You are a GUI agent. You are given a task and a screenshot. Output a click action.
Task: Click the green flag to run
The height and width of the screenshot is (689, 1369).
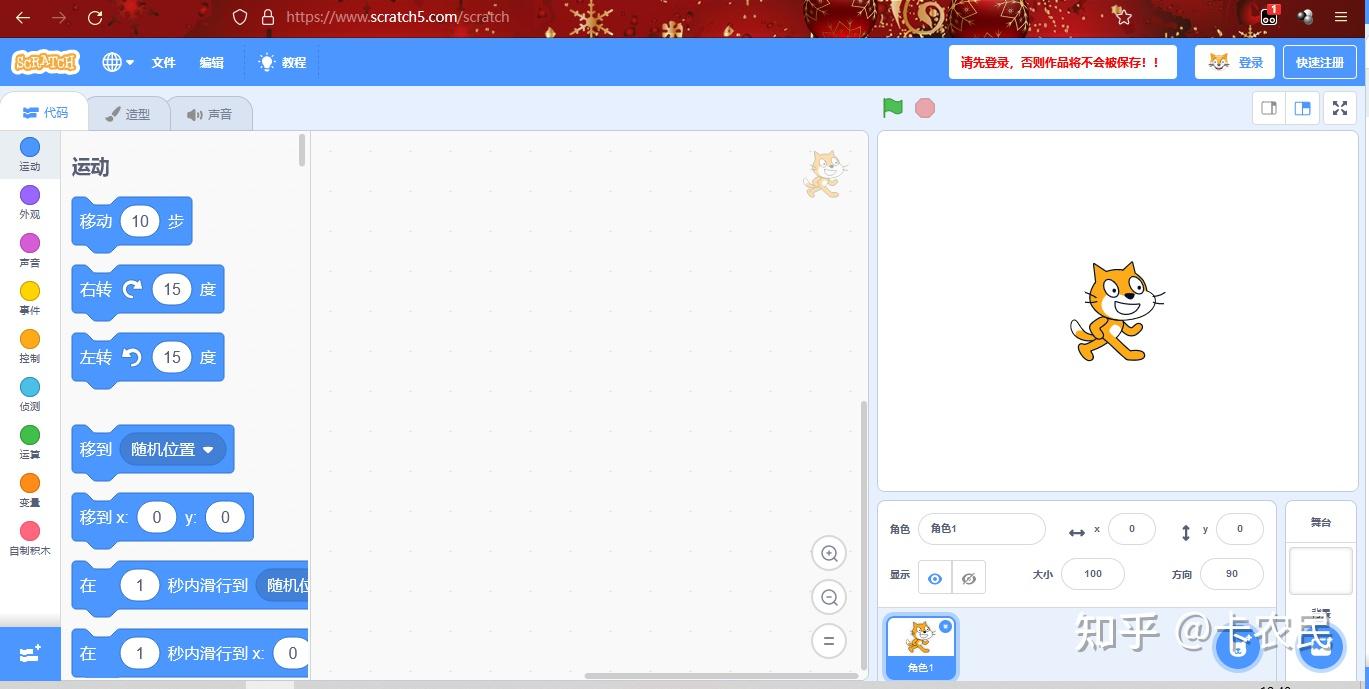pyautogui.click(x=893, y=108)
